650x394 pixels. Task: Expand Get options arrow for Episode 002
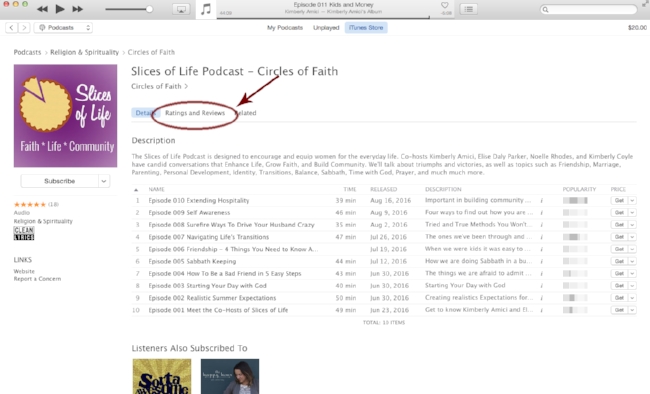point(632,298)
